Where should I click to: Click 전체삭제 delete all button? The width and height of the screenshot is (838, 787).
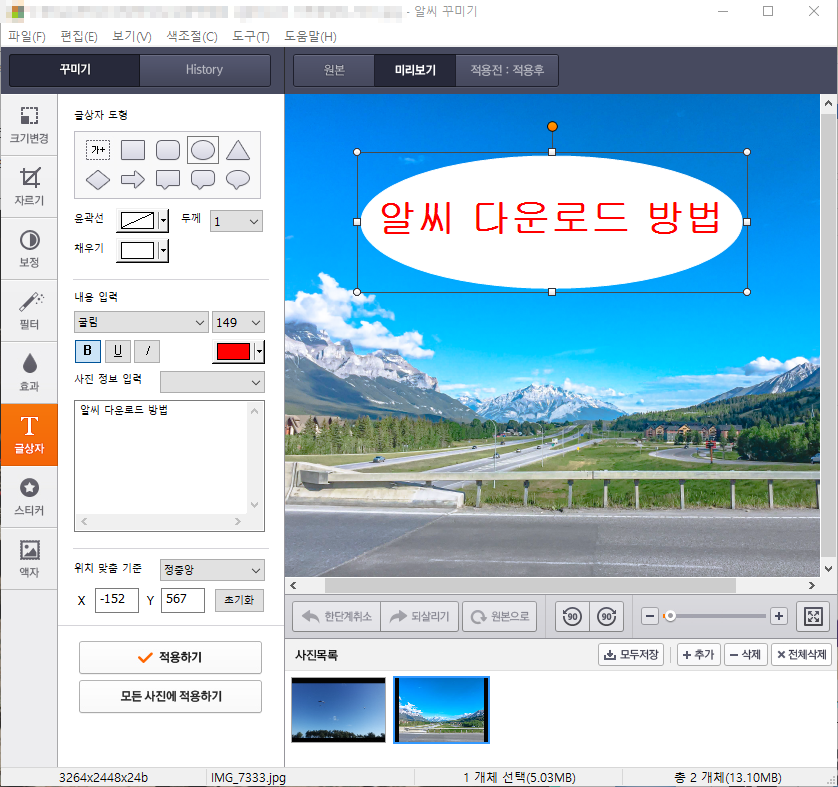point(801,654)
